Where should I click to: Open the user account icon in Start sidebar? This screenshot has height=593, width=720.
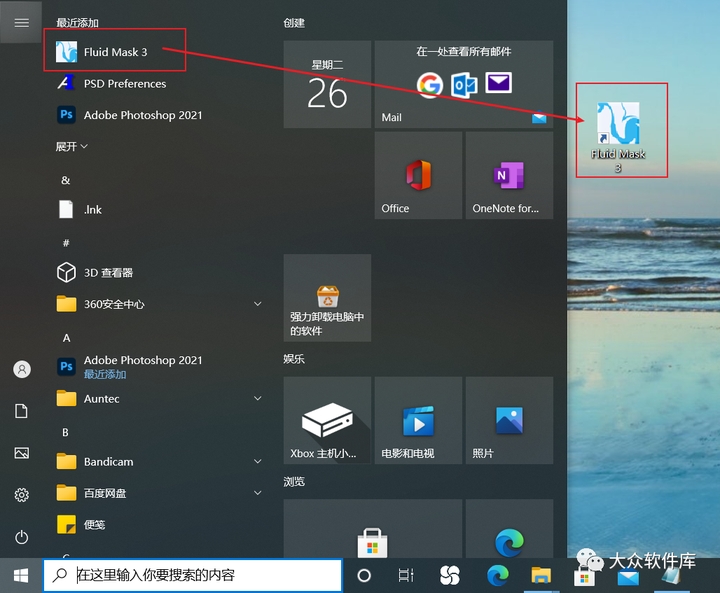click(x=22, y=369)
